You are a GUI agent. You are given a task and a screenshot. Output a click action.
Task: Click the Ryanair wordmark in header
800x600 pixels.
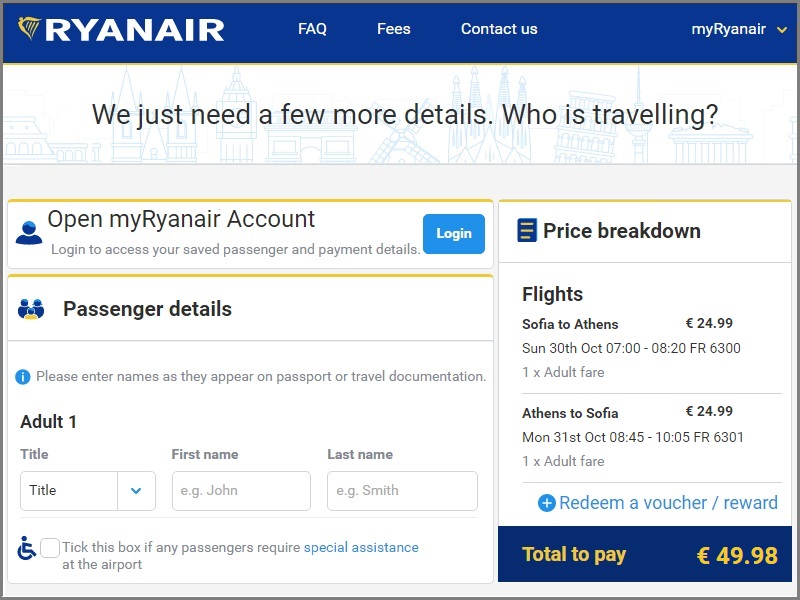click(135, 29)
